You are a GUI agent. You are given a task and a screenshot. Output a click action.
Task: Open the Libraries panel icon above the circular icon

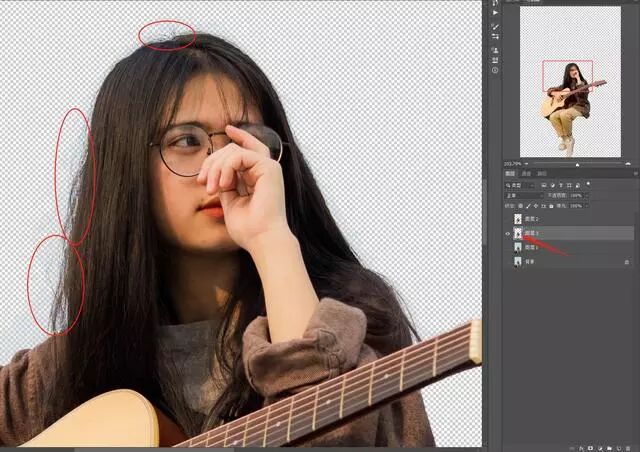click(x=495, y=60)
